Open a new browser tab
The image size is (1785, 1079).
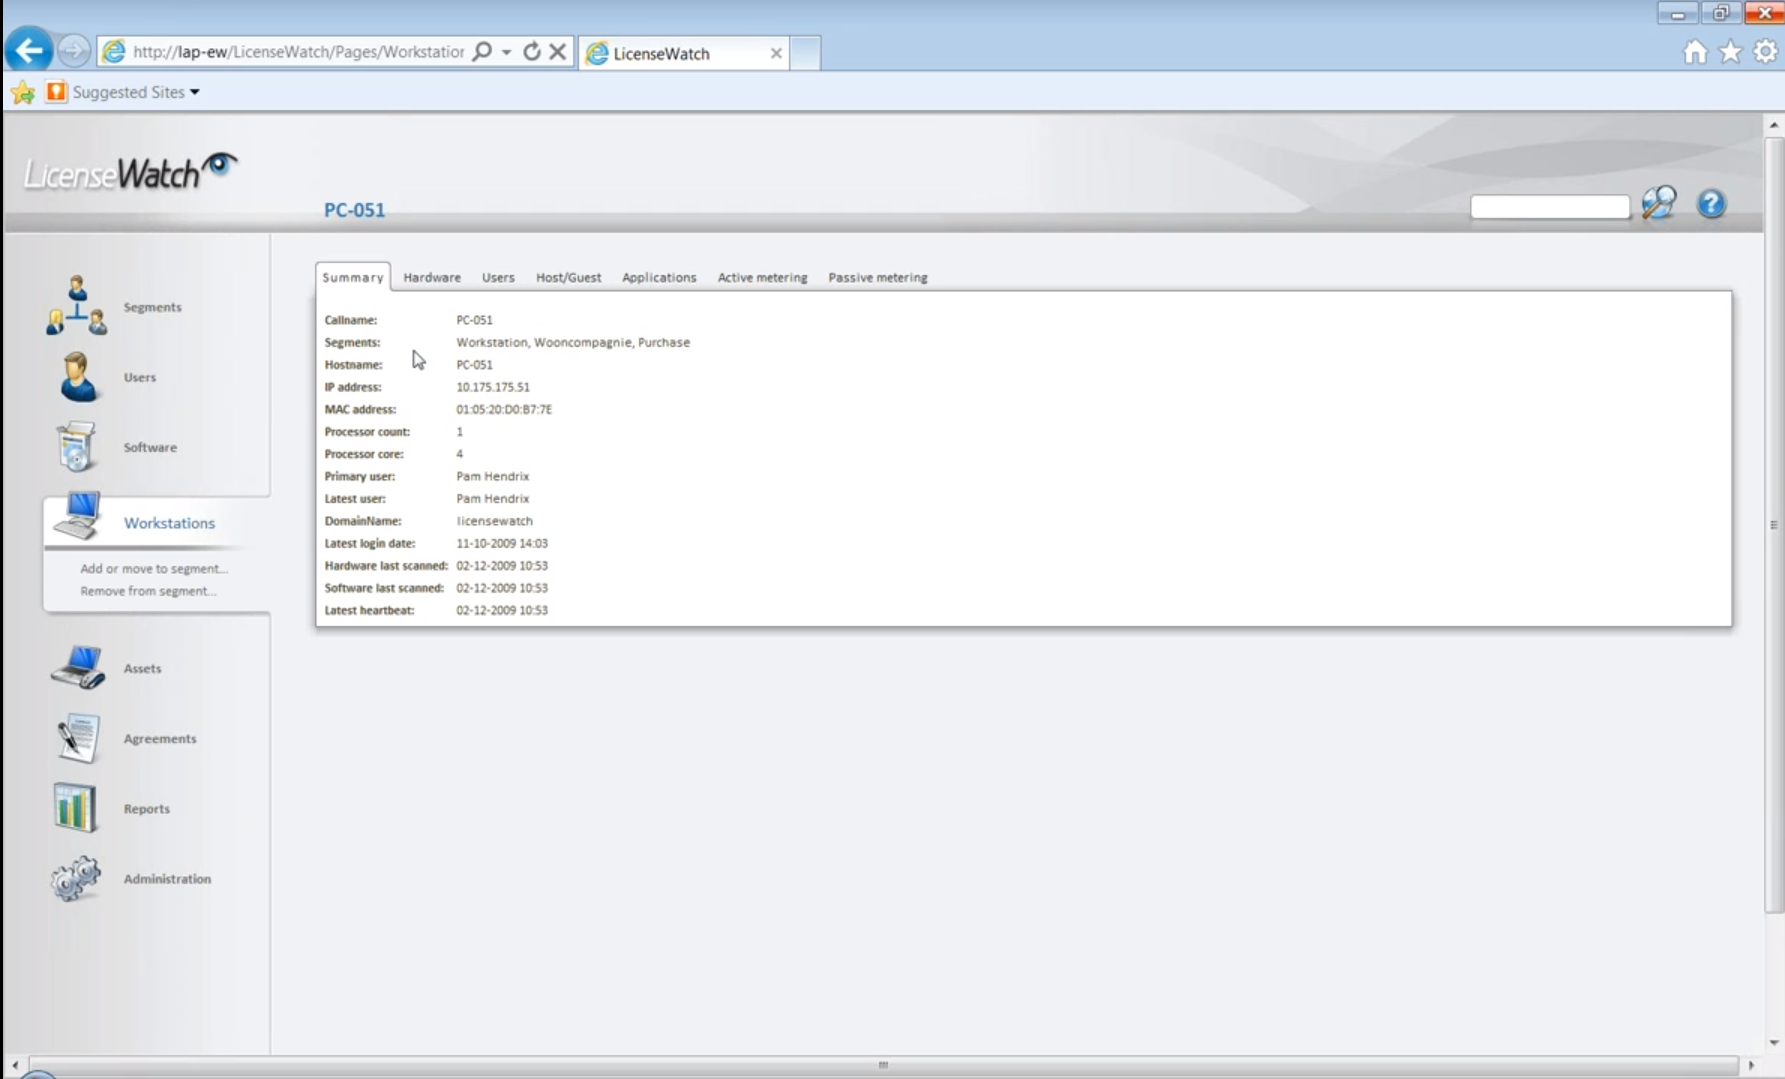[805, 53]
